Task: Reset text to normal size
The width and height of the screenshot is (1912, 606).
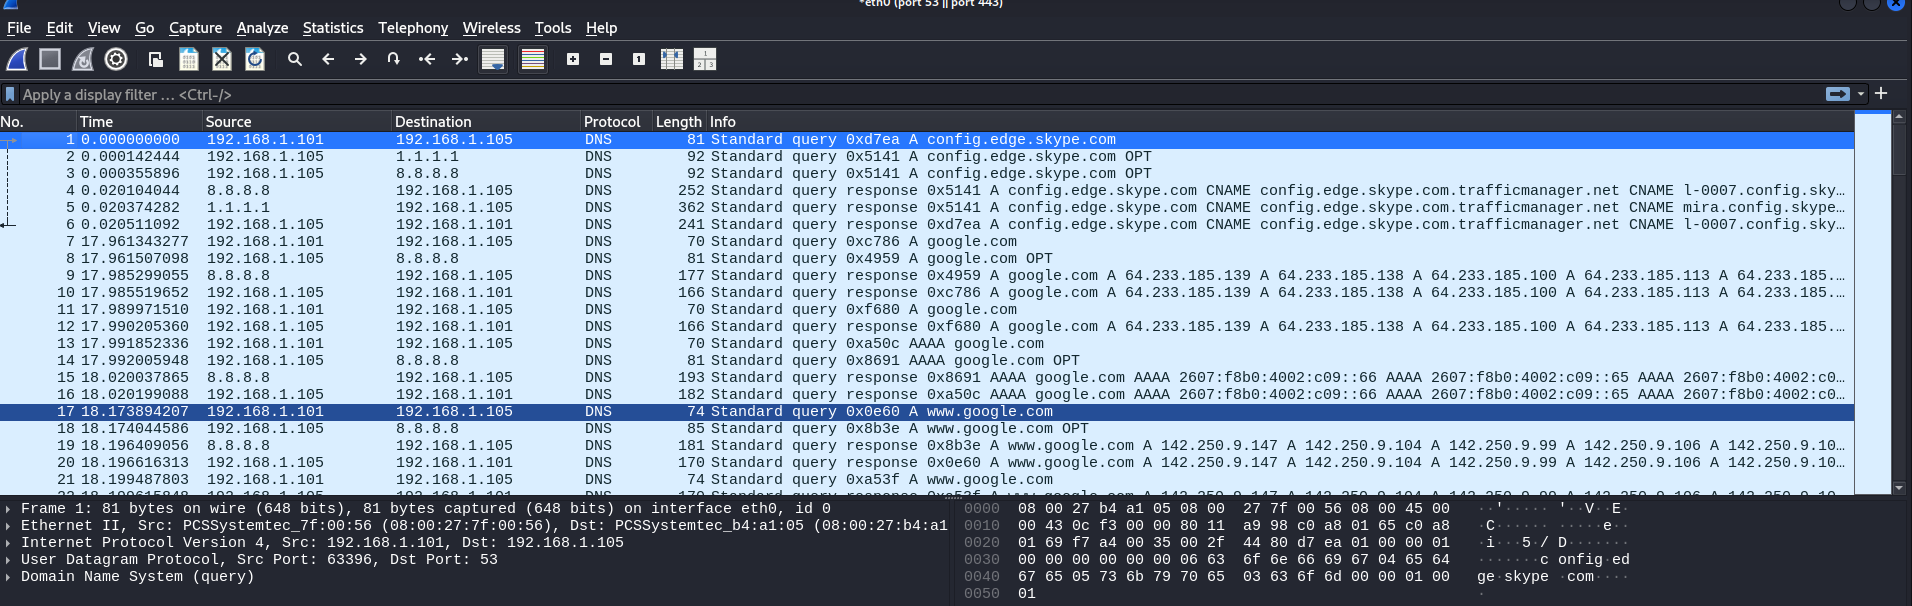Action: coord(639,60)
